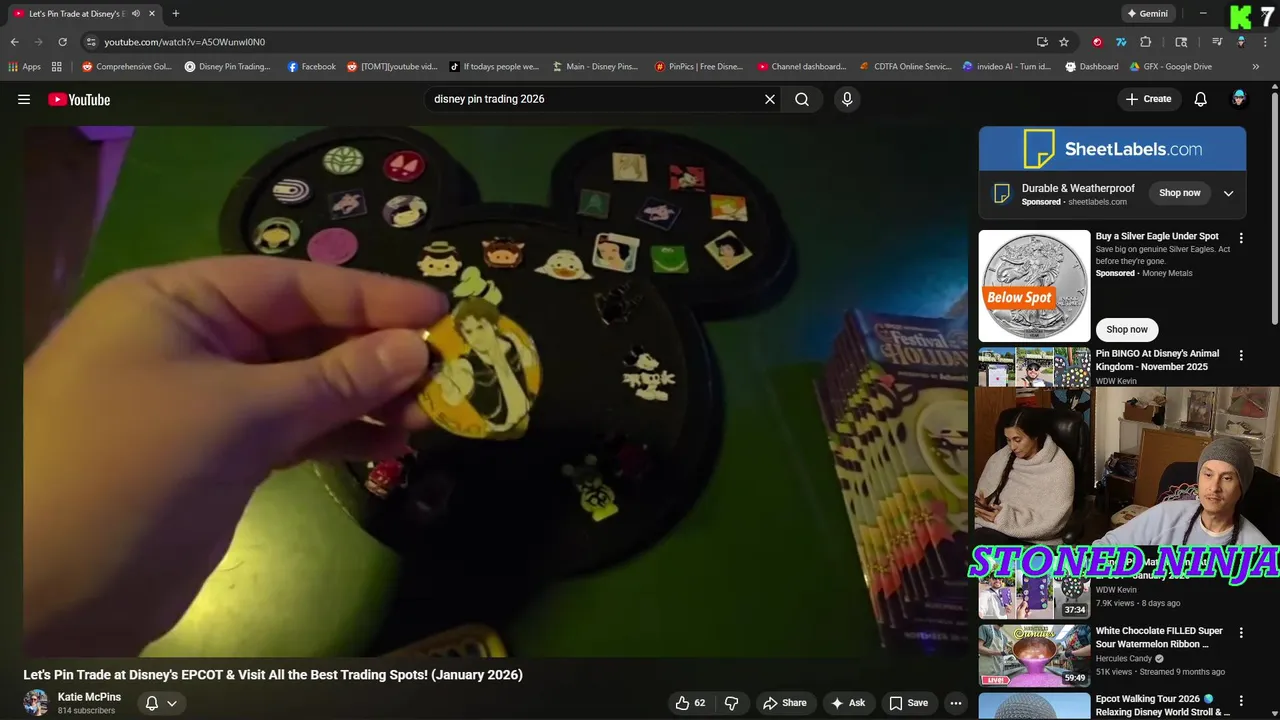Open the Facebook bookmark
The image size is (1280, 720).
click(x=312, y=67)
